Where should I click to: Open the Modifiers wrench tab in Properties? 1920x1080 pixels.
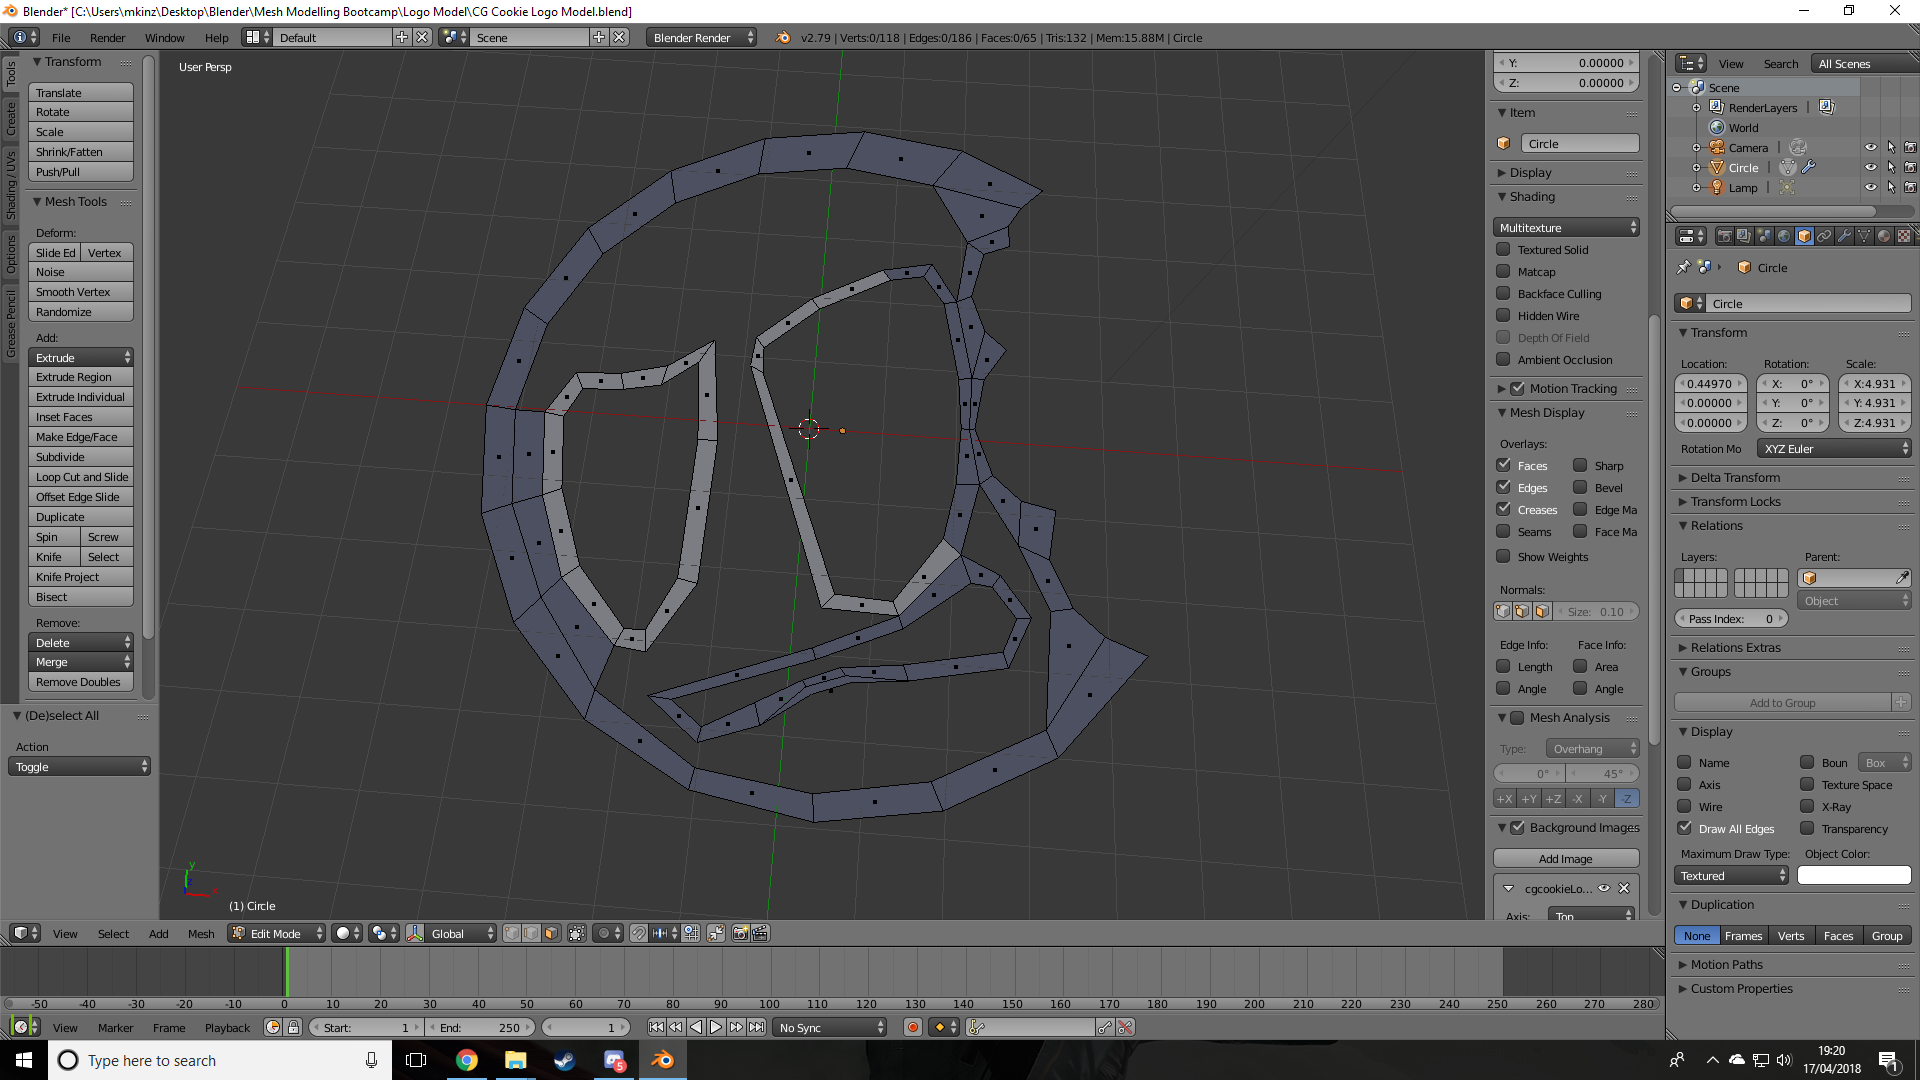1844,236
